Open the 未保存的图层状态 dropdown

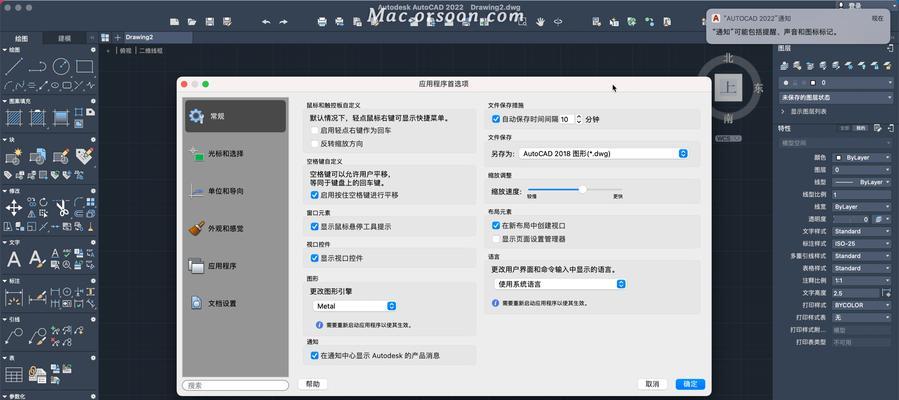tap(835, 98)
